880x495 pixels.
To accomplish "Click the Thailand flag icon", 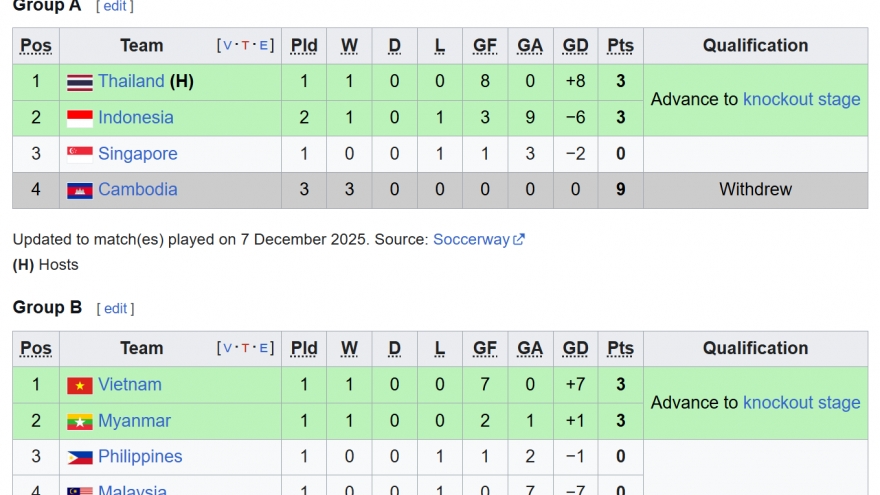I will pyautogui.click(x=80, y=82).
